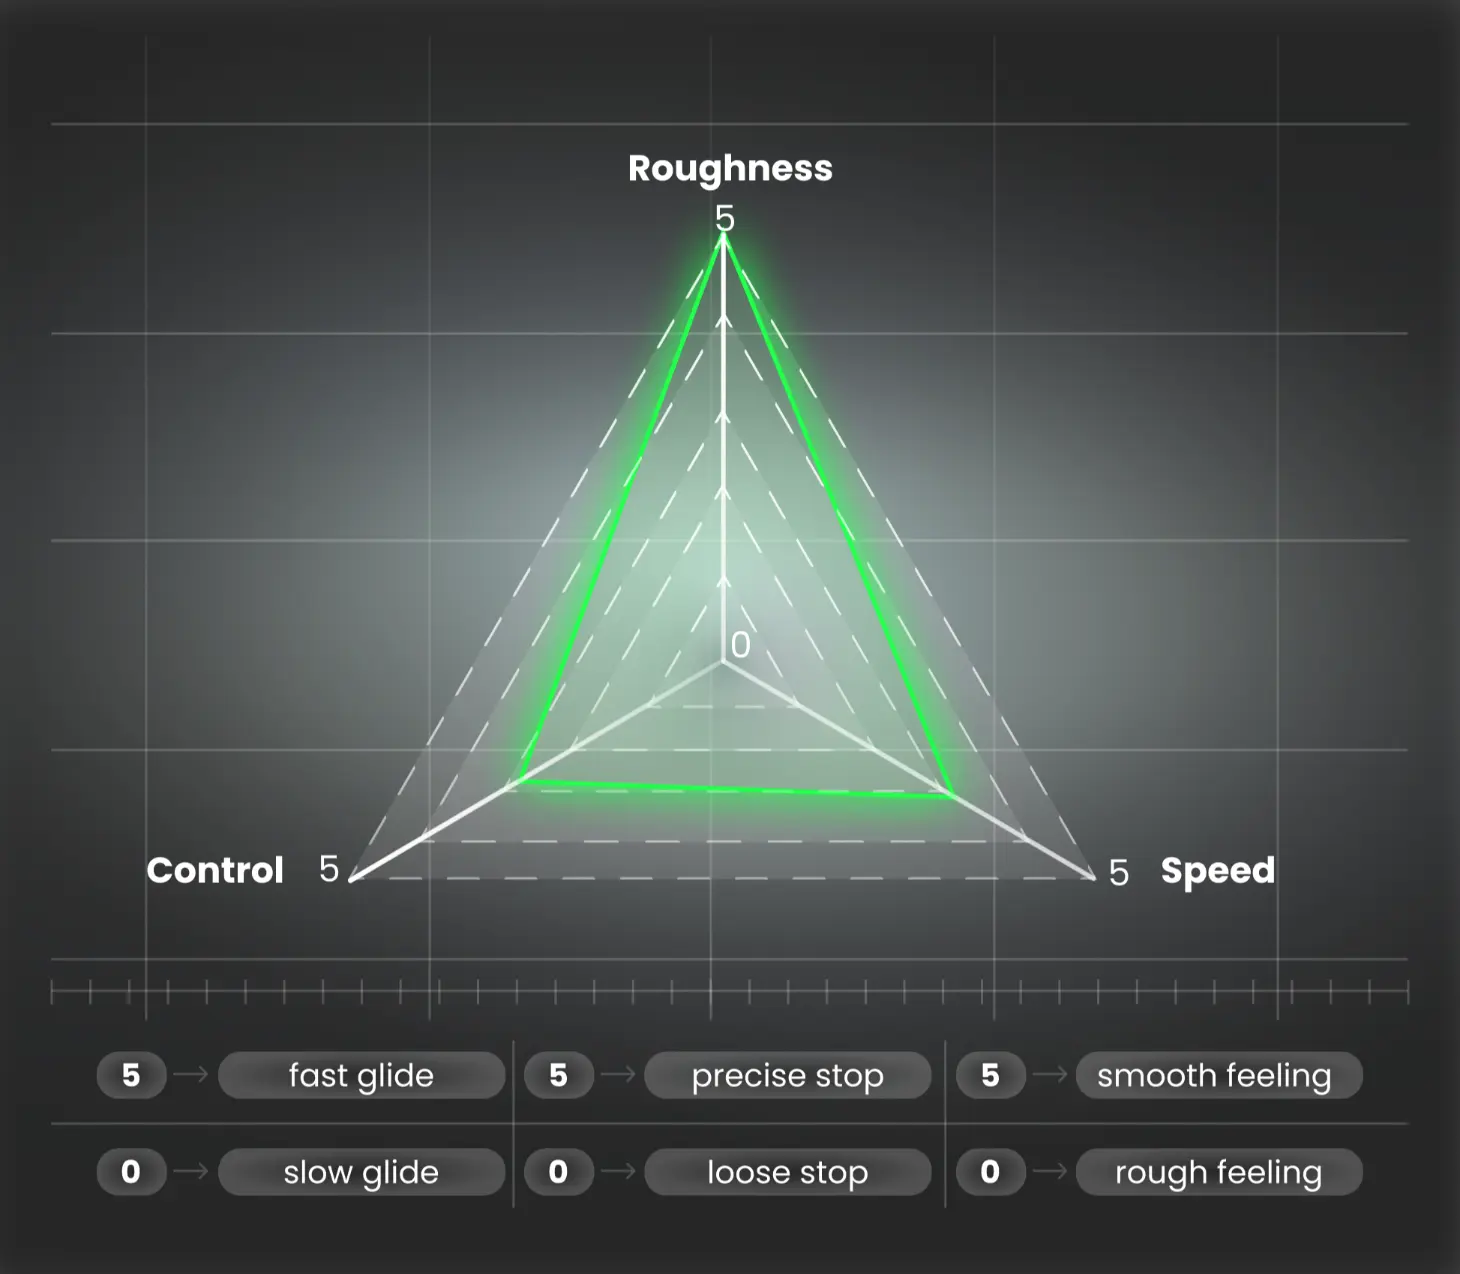Image resolution: width=1460 pixels, height=1274 pixels.
Task: Click the Roughness axis label
Action: coord(729,168)
